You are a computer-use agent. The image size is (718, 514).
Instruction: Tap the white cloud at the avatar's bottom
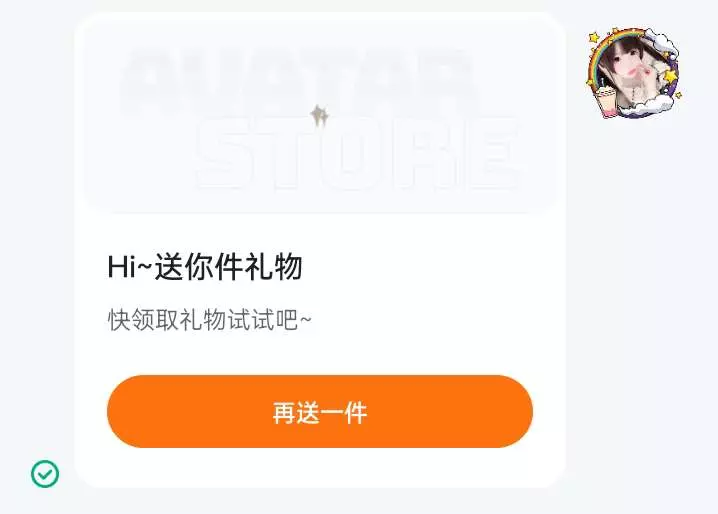tap(647, 106)
